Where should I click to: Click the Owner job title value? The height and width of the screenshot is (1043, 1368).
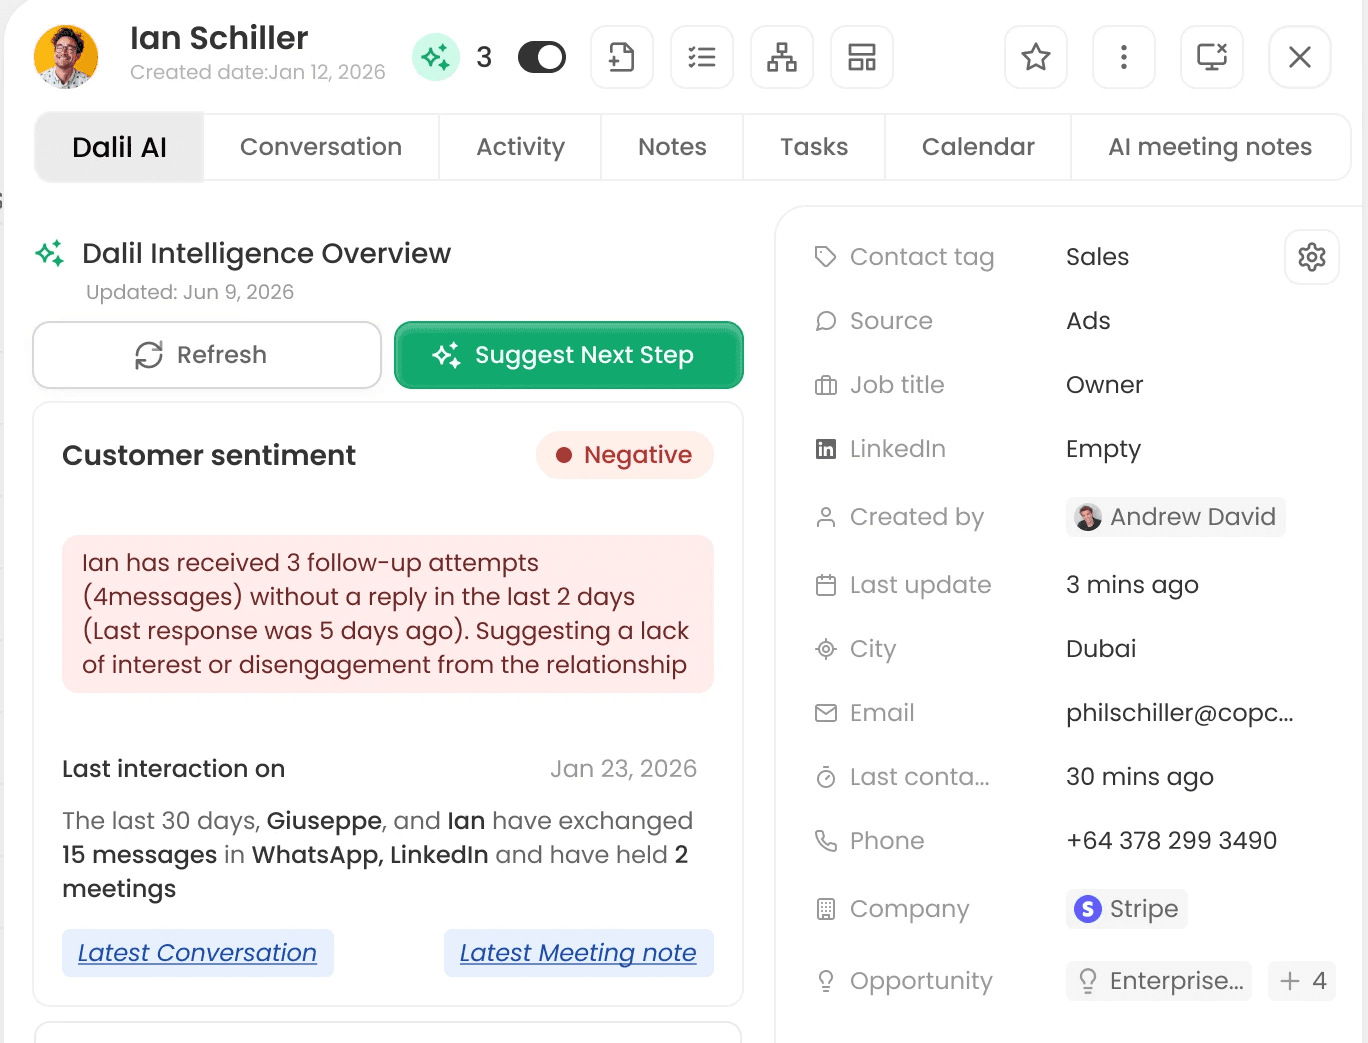1104,385
